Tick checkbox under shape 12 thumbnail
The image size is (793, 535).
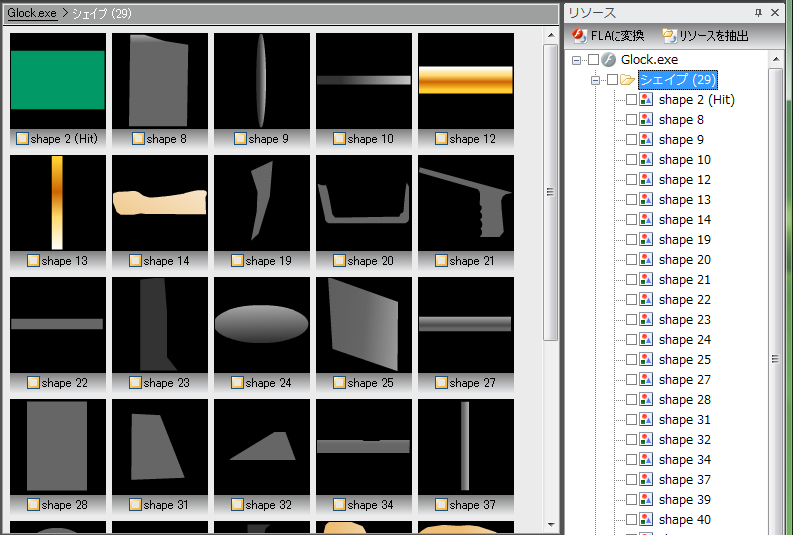click(x=441, y=139)
